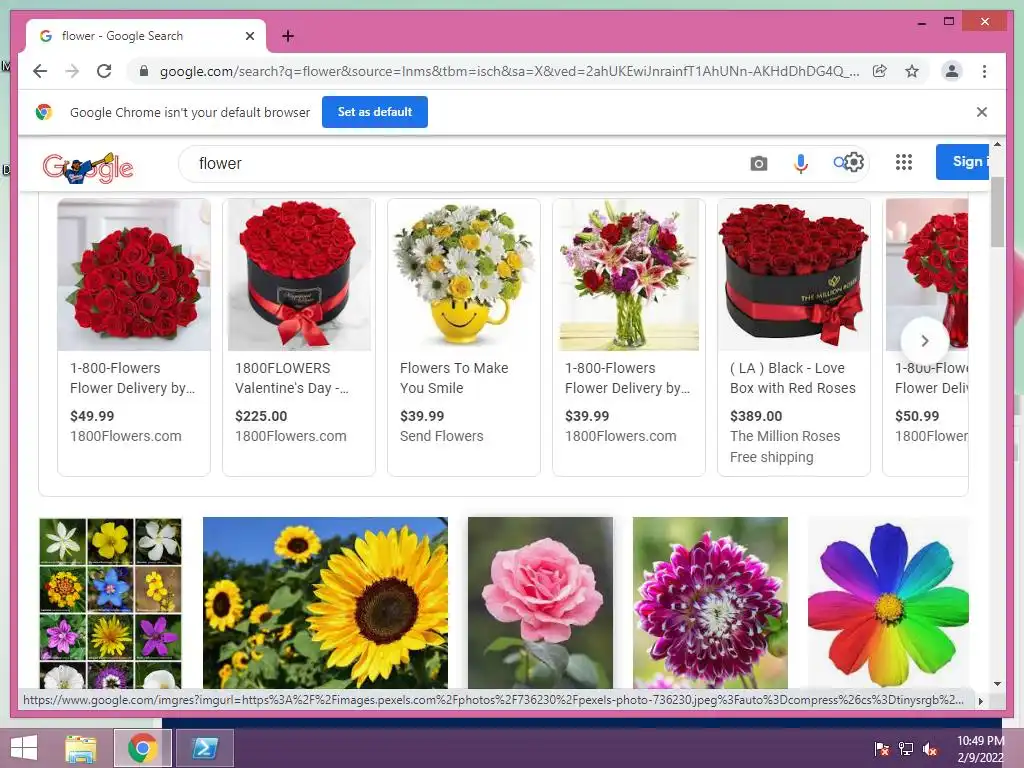Open a new tab
Screen dimensions: 1024x768
point(287,36)
